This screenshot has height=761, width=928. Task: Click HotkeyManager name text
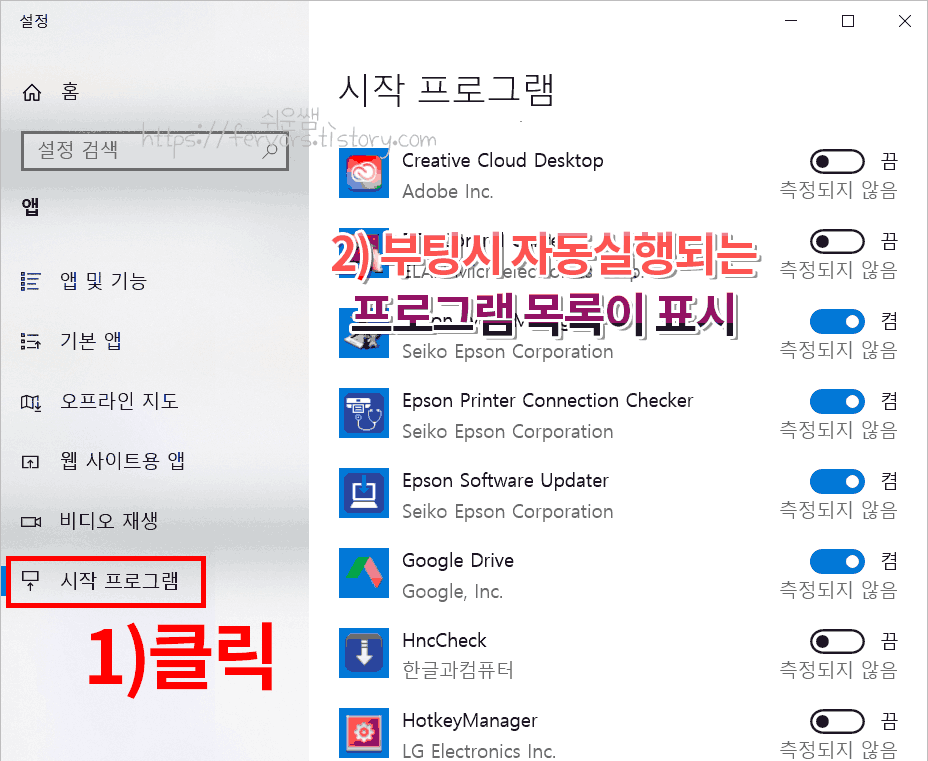(470, 721)
